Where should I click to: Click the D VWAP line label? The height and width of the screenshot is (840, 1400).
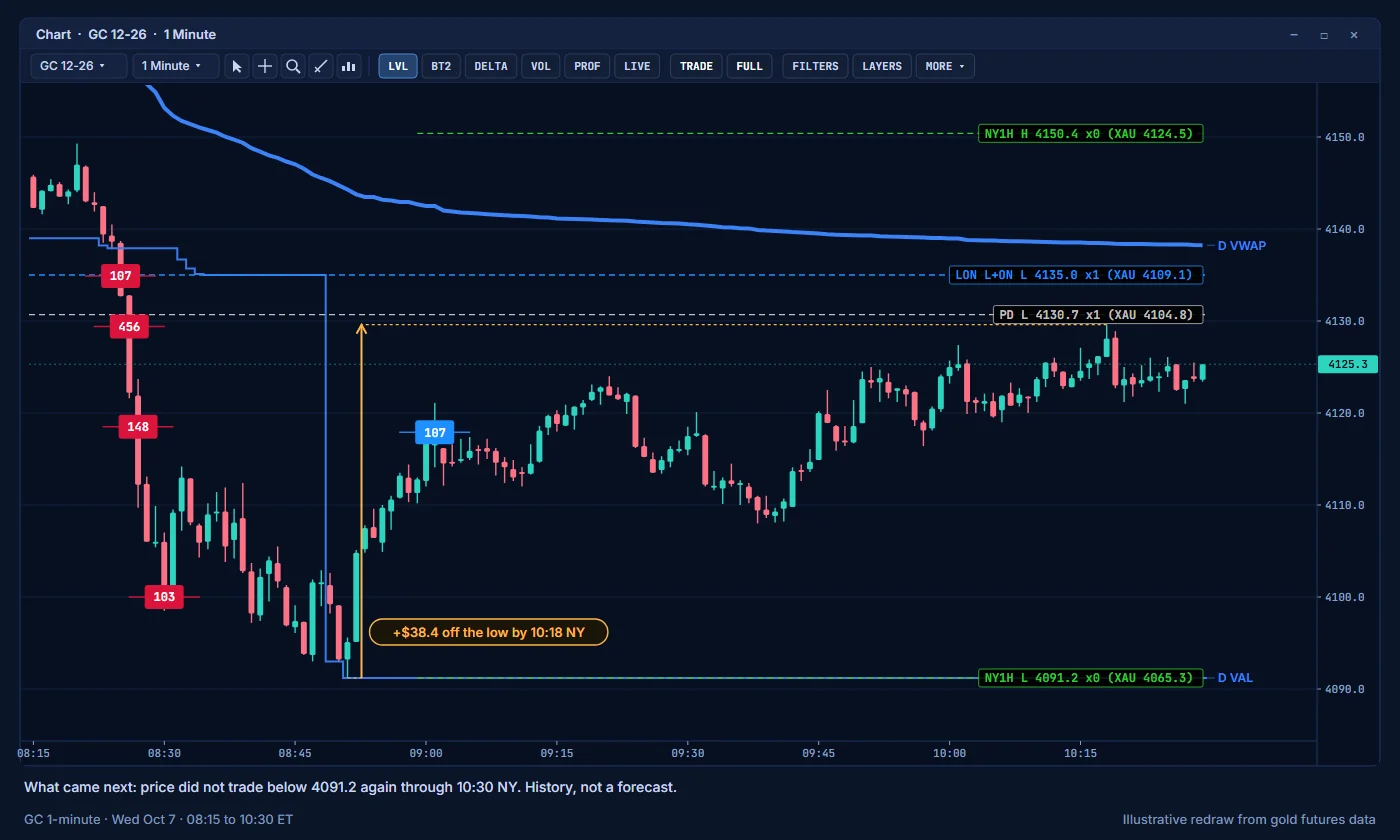click(1241, 245)
